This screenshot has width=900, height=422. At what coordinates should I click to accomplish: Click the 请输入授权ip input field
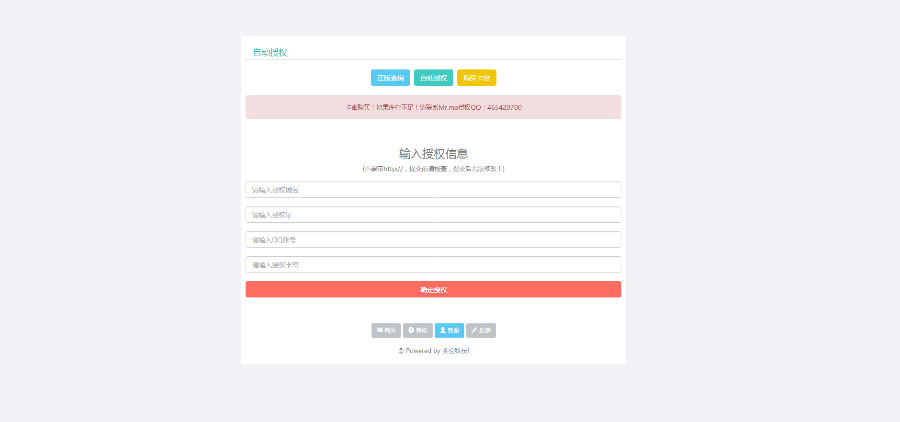click(433, 215)
